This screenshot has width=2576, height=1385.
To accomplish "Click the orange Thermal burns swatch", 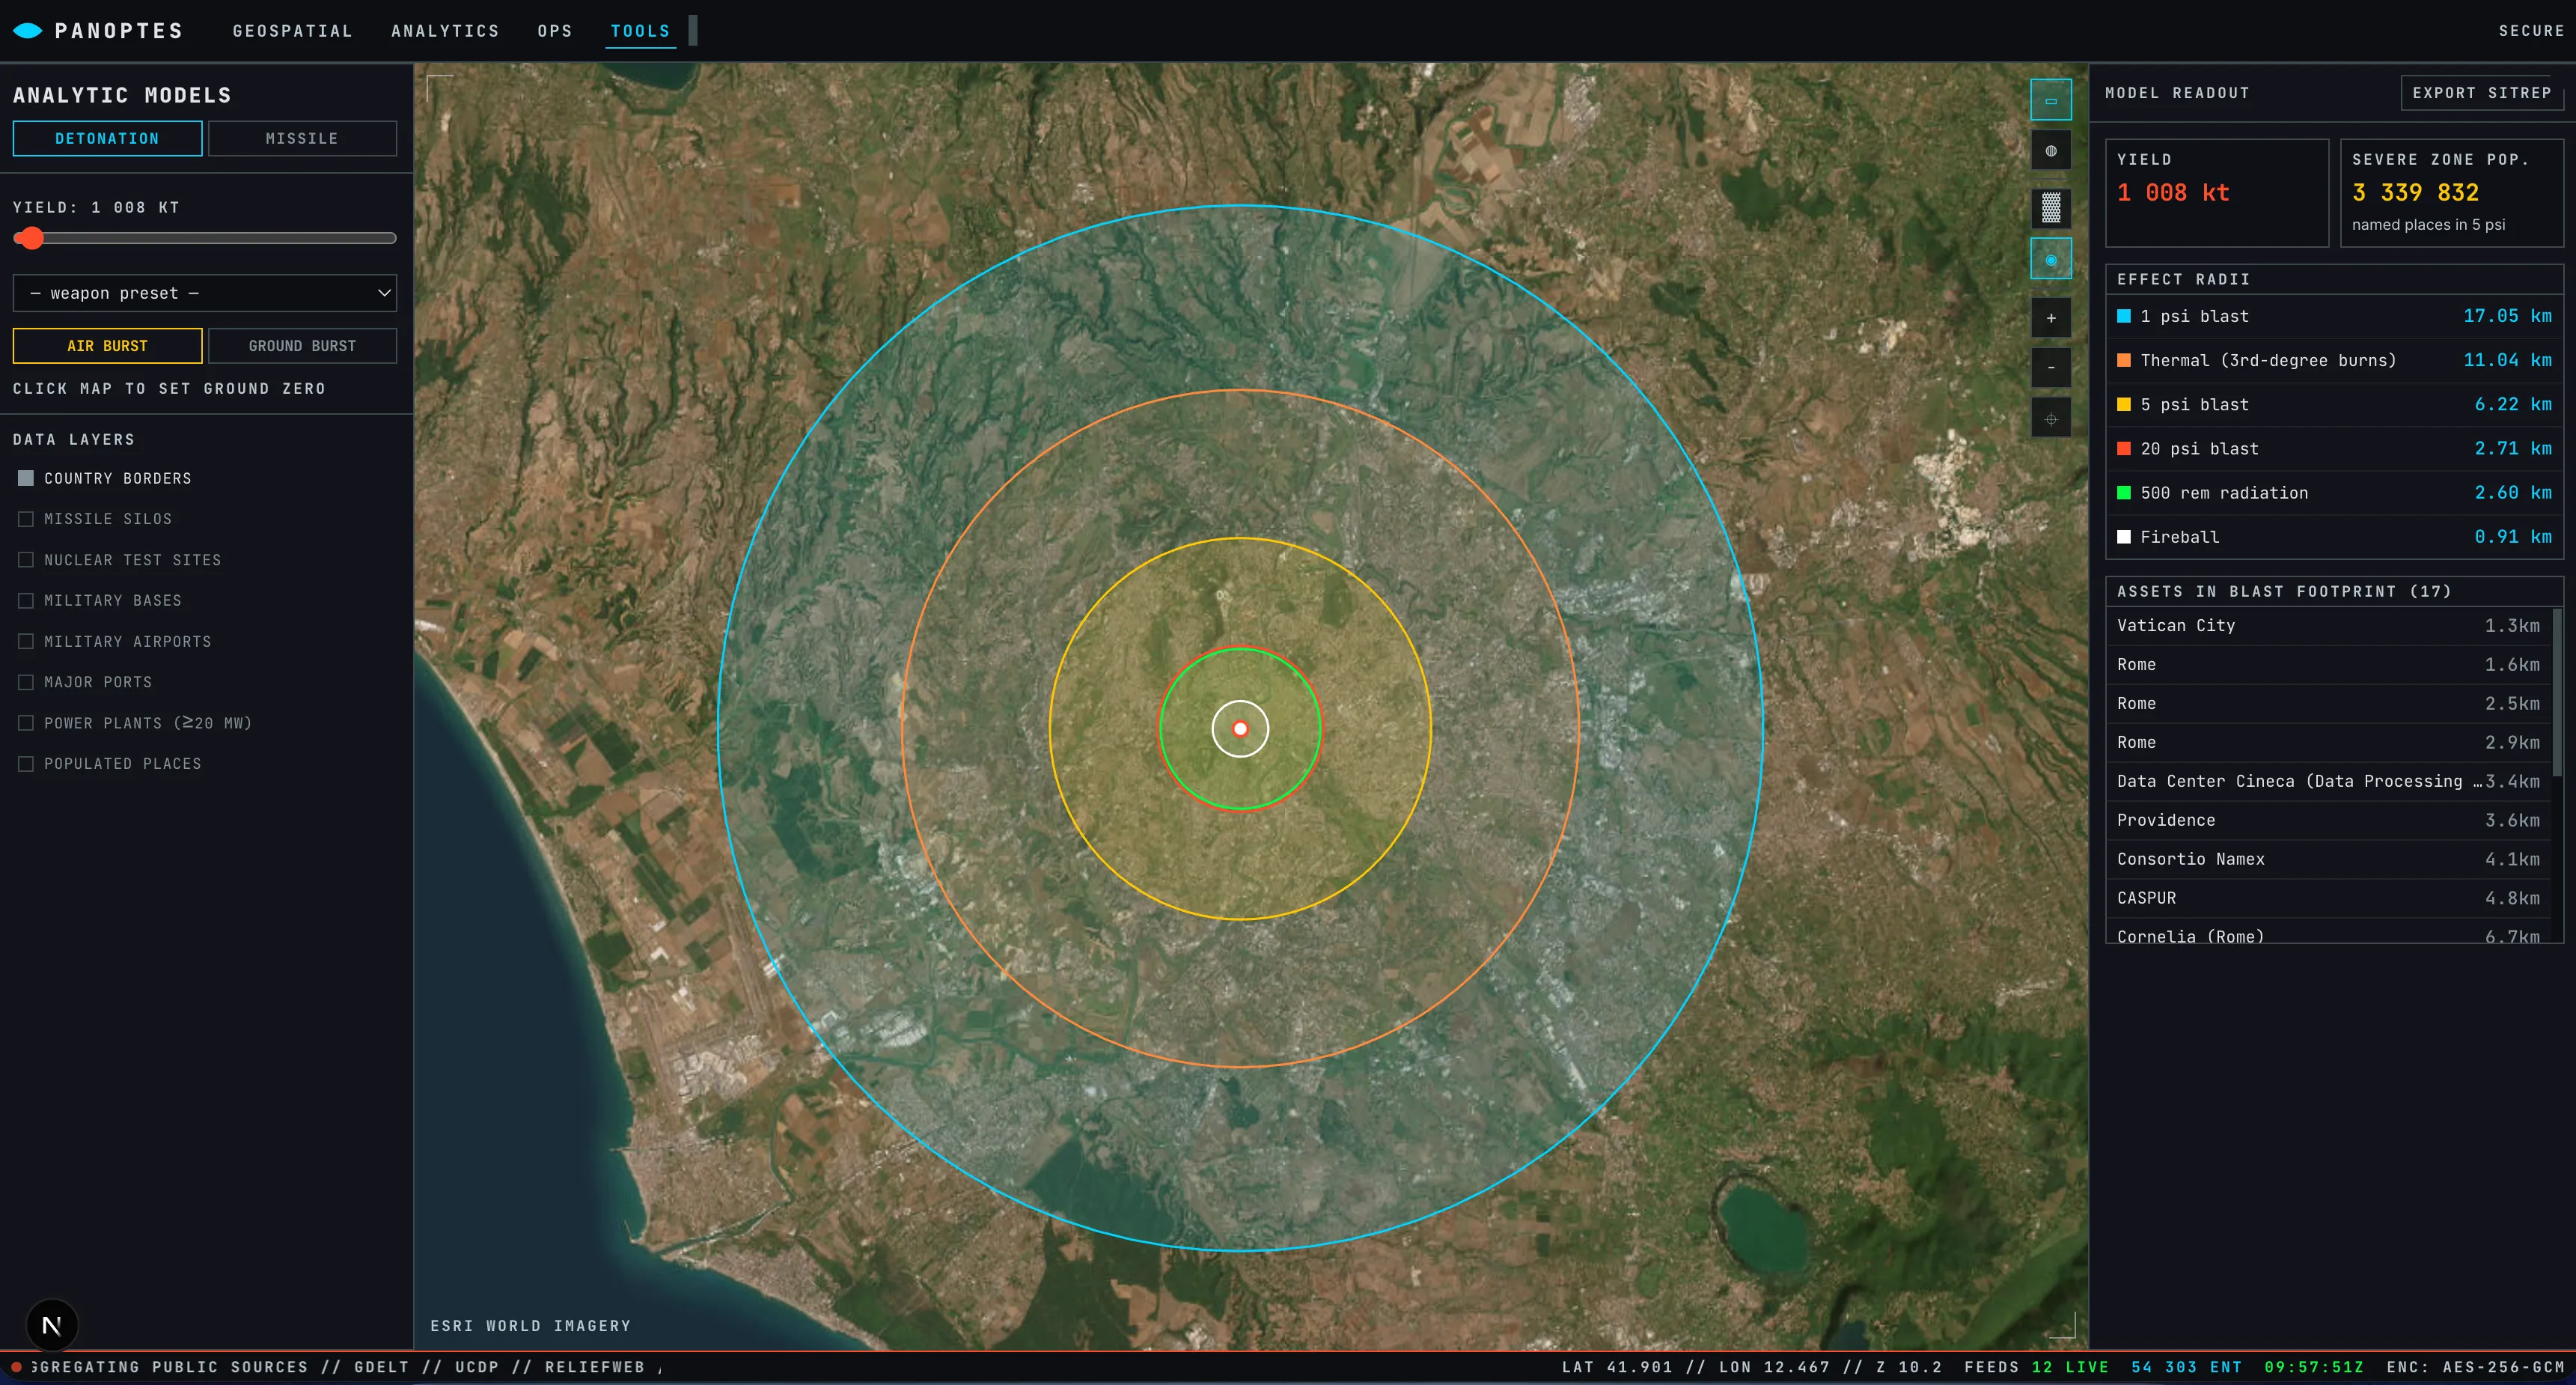I will coord(2124,360).
